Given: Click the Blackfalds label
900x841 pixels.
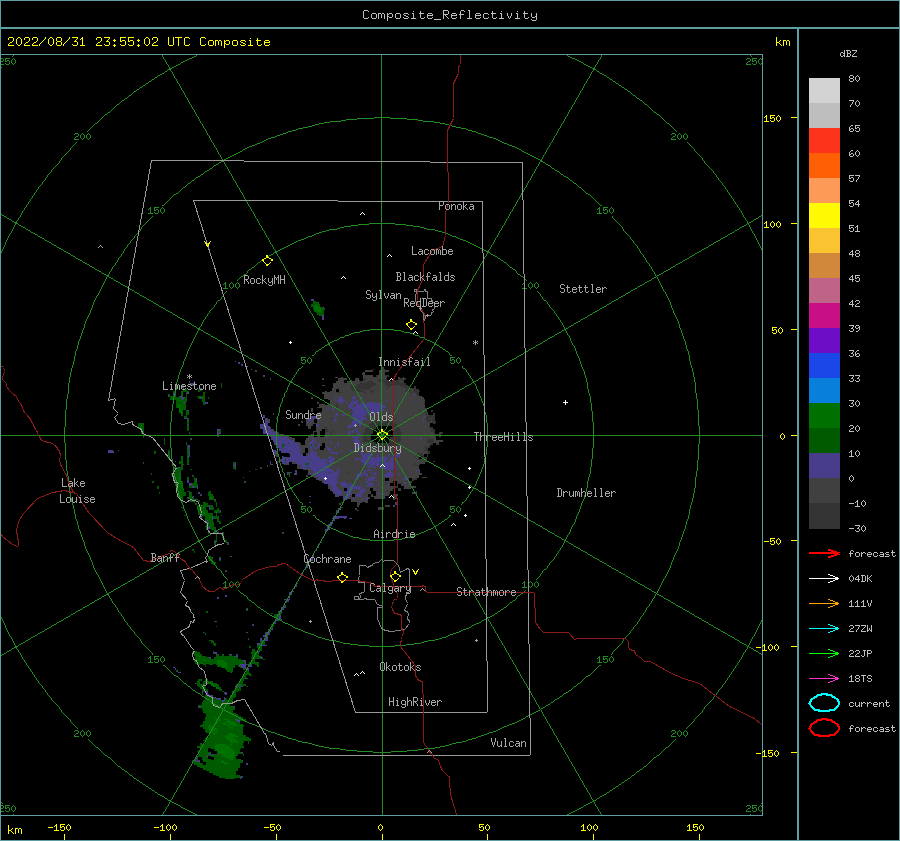Looking at the screenshot, I should (x=425, y=277).
